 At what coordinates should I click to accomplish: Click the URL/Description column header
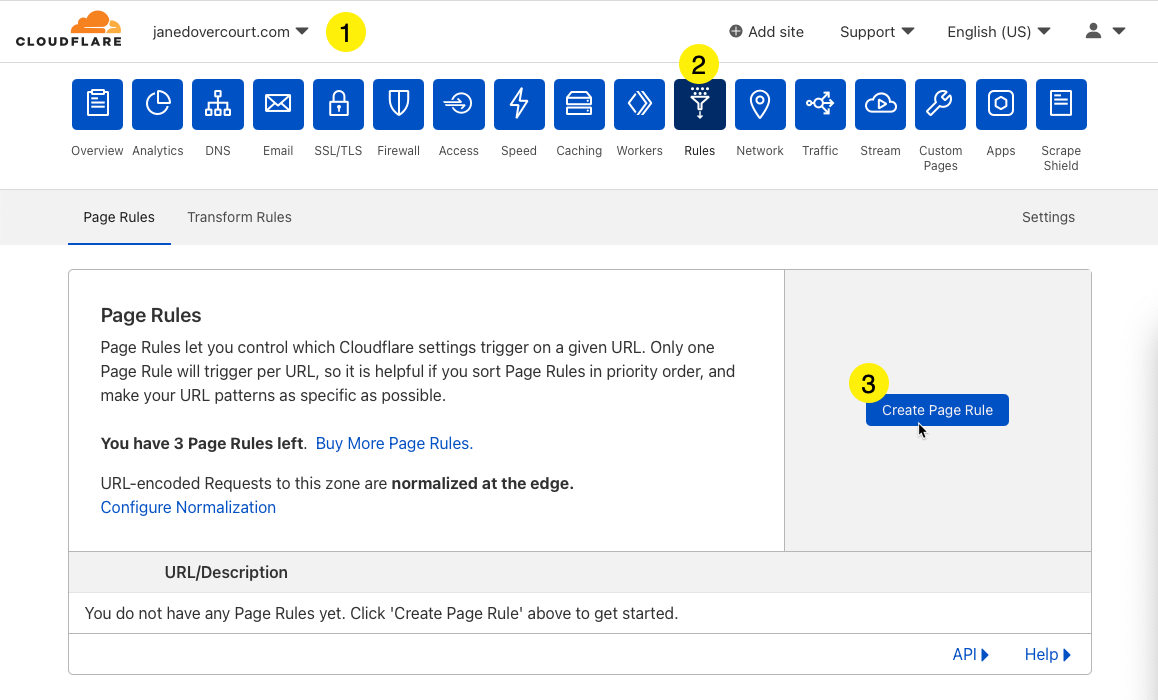226,572
